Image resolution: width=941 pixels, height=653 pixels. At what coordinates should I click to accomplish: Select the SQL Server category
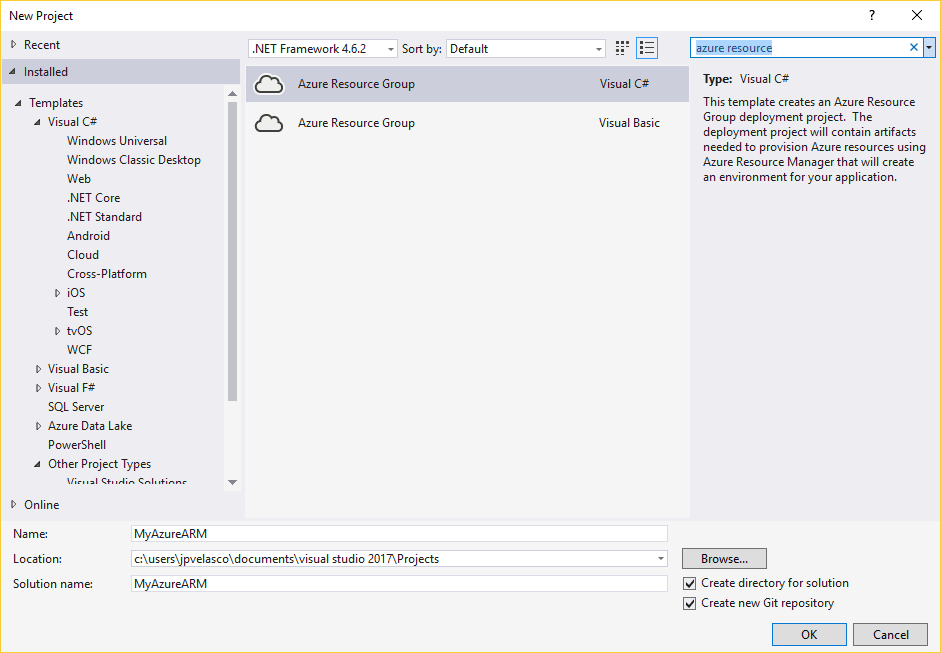76,407
